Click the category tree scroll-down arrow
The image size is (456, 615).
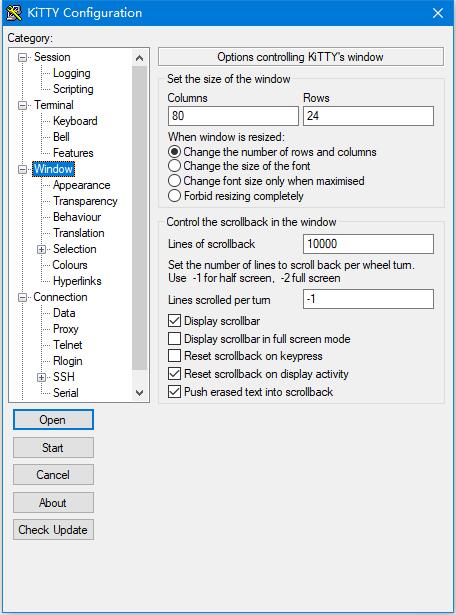click(139, 392)
